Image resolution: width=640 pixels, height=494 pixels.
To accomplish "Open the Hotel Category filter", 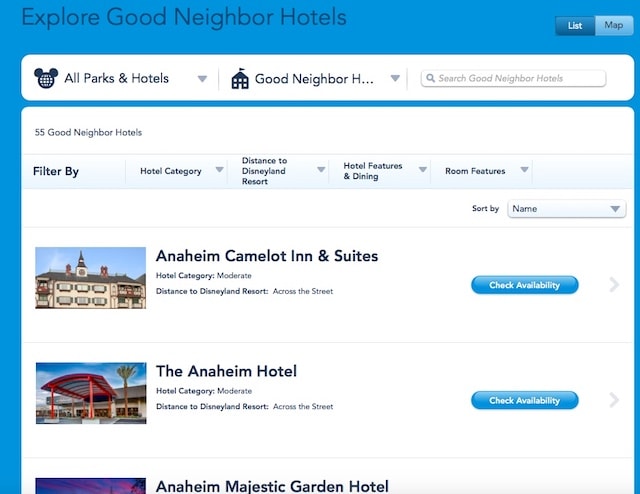I will pyautogui.click(x=176, y=171).
